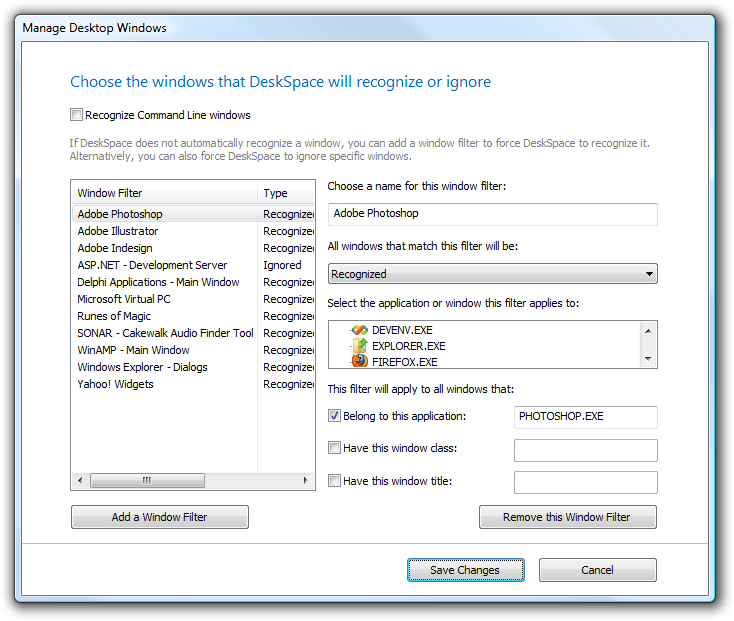
Task: Open the Recognized filter type dropdown
Action: [492, 274]
